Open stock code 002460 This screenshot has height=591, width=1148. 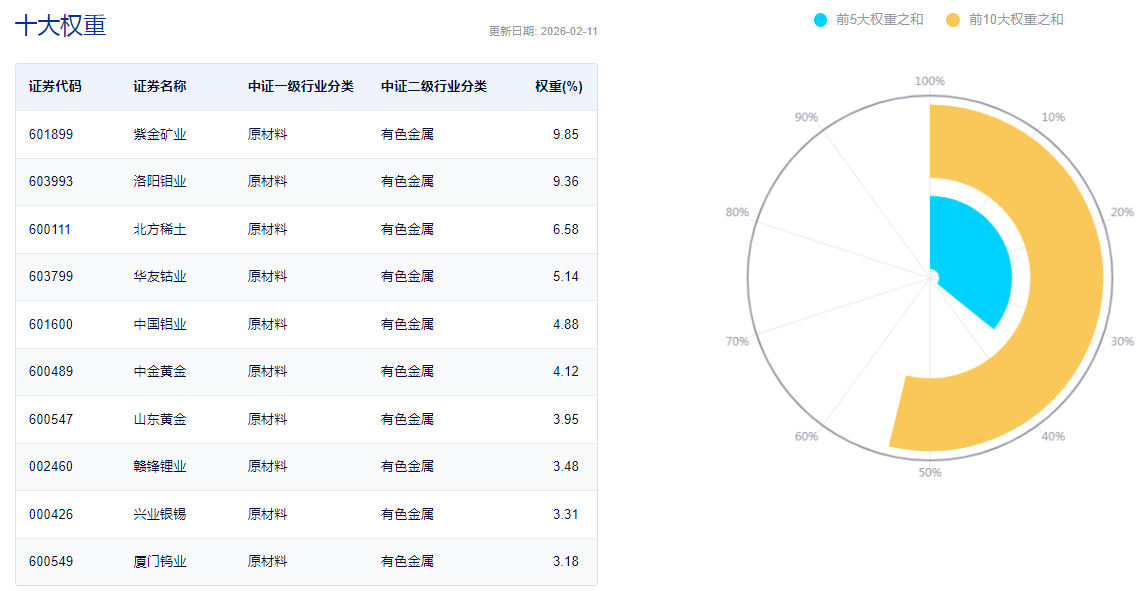[x=51, y=467]
